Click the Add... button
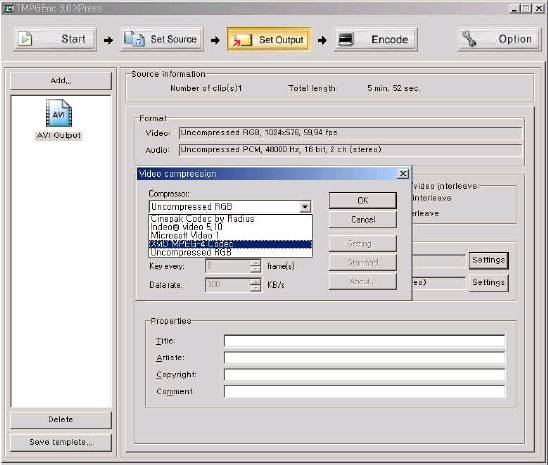 tap(61, 81)
